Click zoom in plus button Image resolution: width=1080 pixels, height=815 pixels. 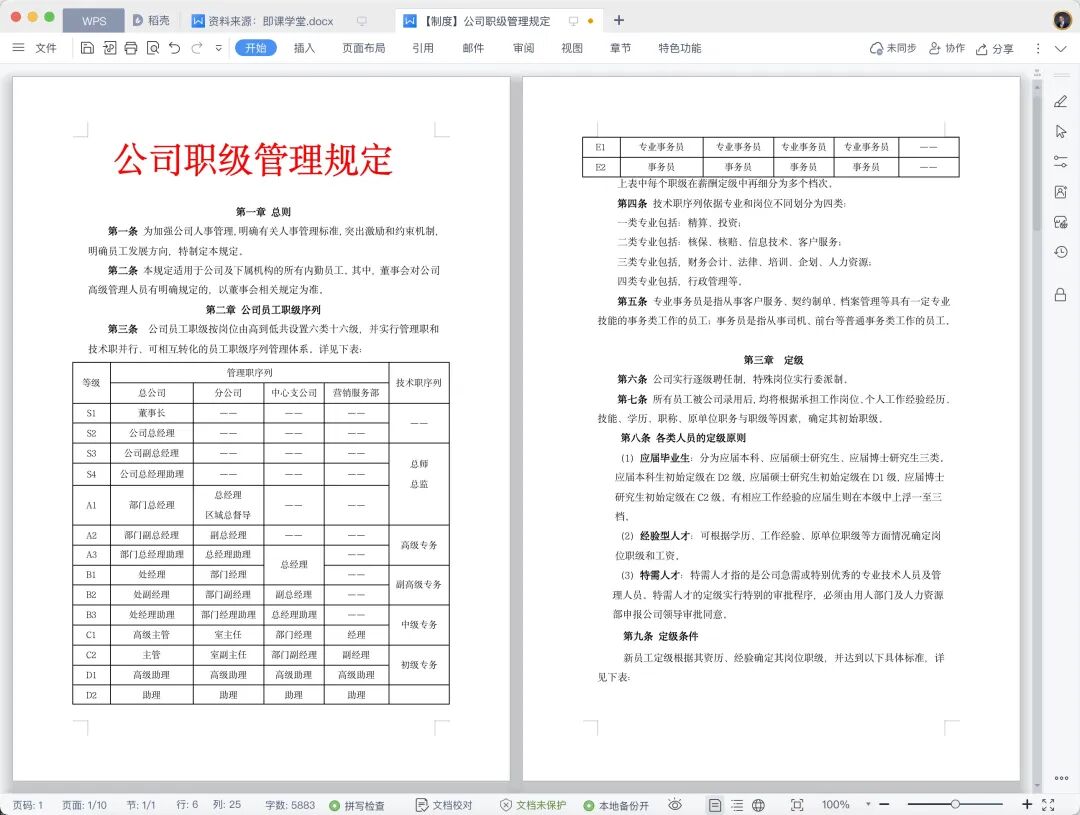(x=1026, y=804)
